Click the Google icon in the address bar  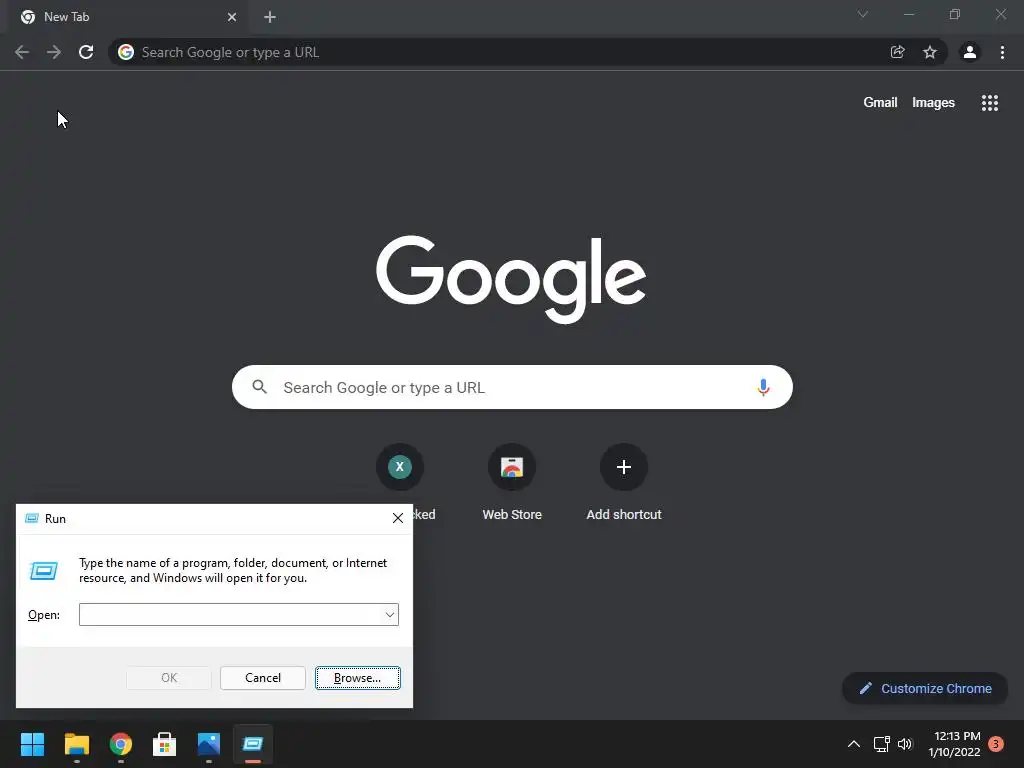tap(126, 52)
